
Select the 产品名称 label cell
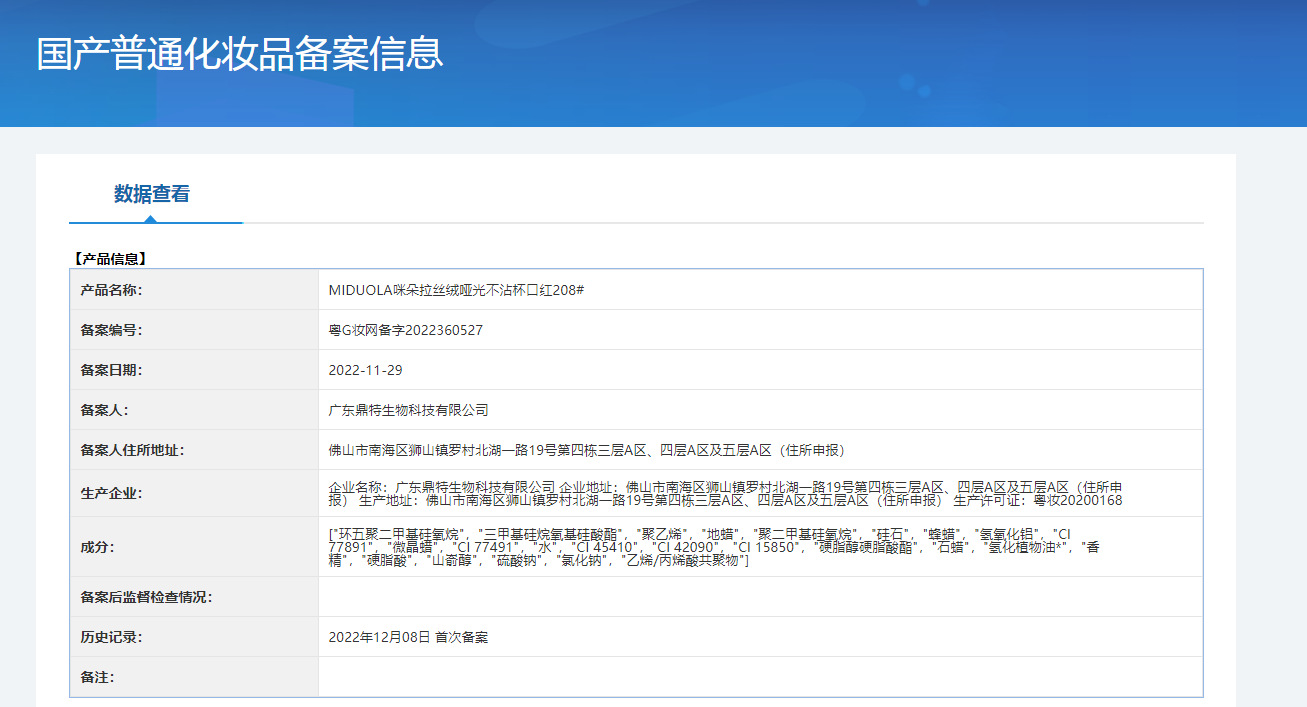(x=194, y=290)
